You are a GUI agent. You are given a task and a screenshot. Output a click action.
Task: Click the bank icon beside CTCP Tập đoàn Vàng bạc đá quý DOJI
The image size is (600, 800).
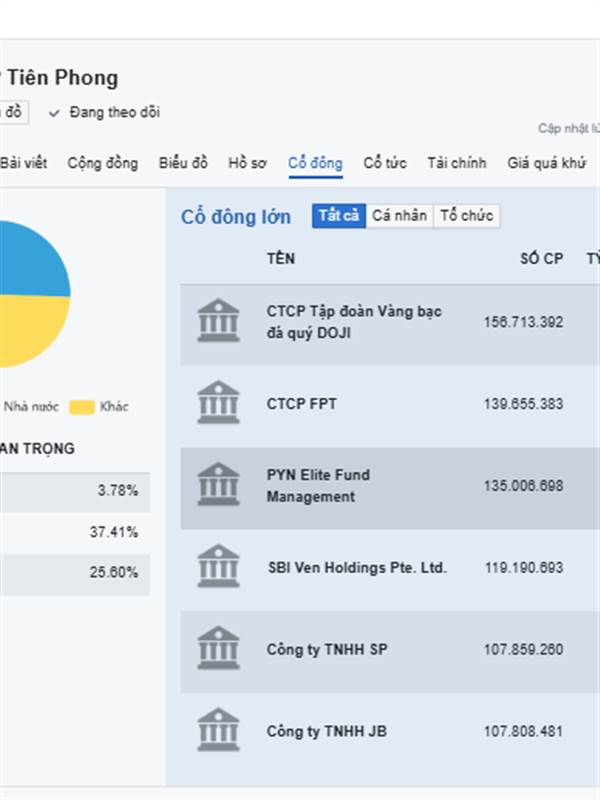tap(218, 320)
